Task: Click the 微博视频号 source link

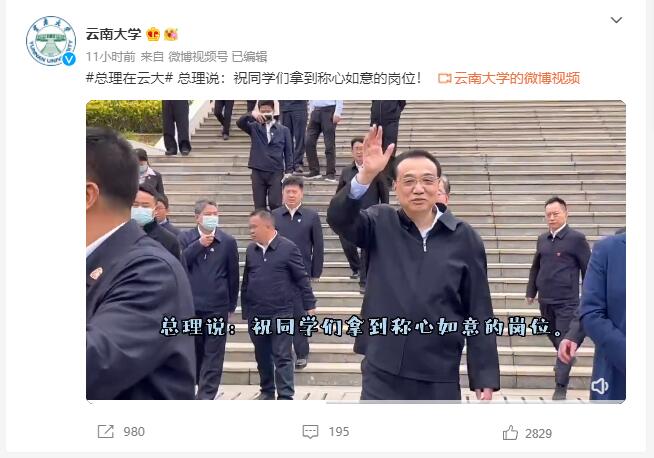Action: [x=198, y=56]
